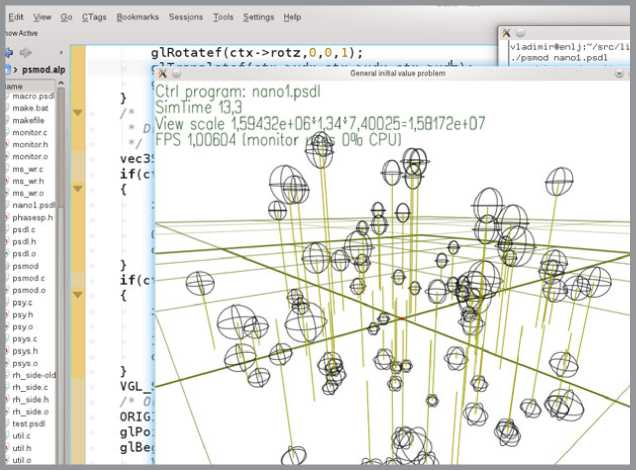Collapse code fold marker beside the comment block
The width and height of the screenshot is (636, 470).
tap(77, 112)
